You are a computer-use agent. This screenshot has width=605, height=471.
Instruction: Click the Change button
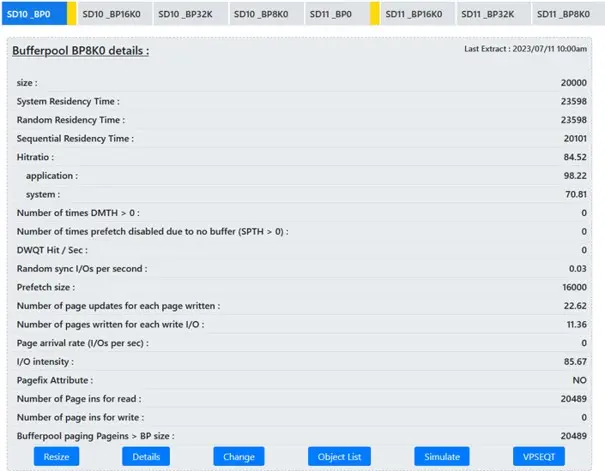[238, 456]
